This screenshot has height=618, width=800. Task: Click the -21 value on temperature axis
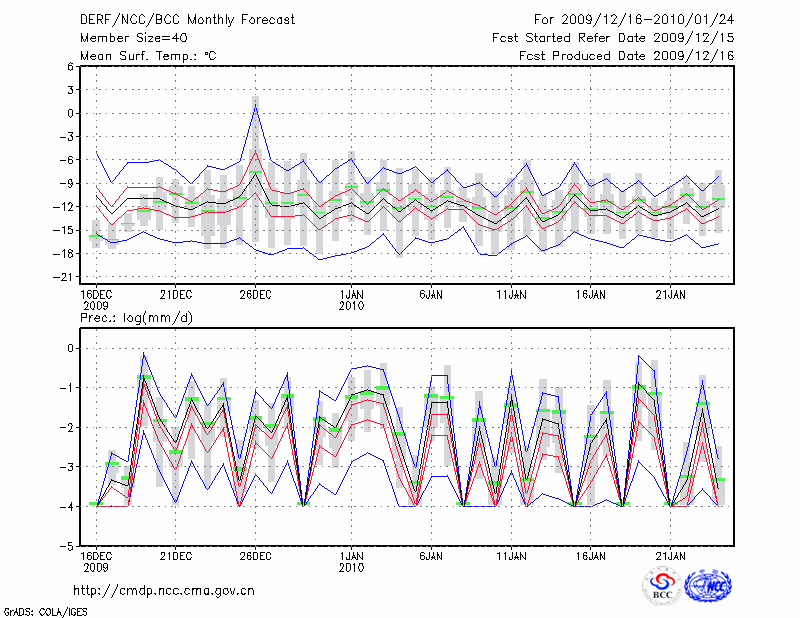pyautogui.click(x=69, y=277)
